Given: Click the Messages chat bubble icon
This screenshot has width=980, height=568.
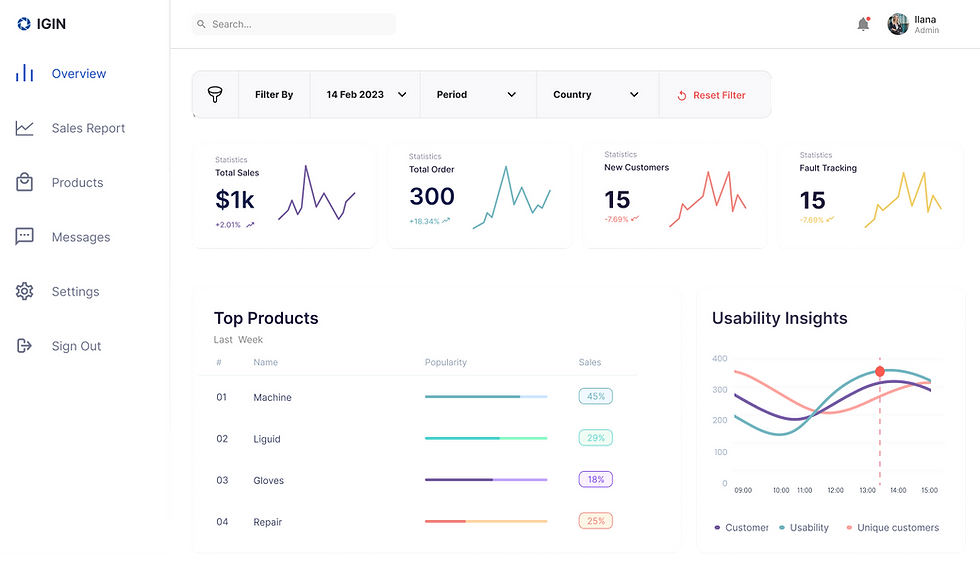Looking at the screenshot, I should coord(24,237).
